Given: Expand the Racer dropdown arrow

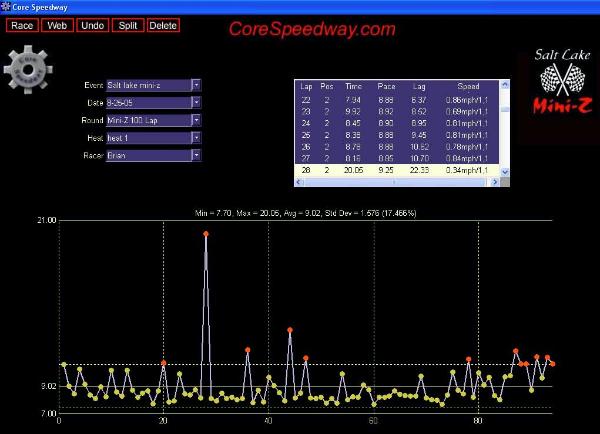Looking at the screenshot, I should [196, 155].
